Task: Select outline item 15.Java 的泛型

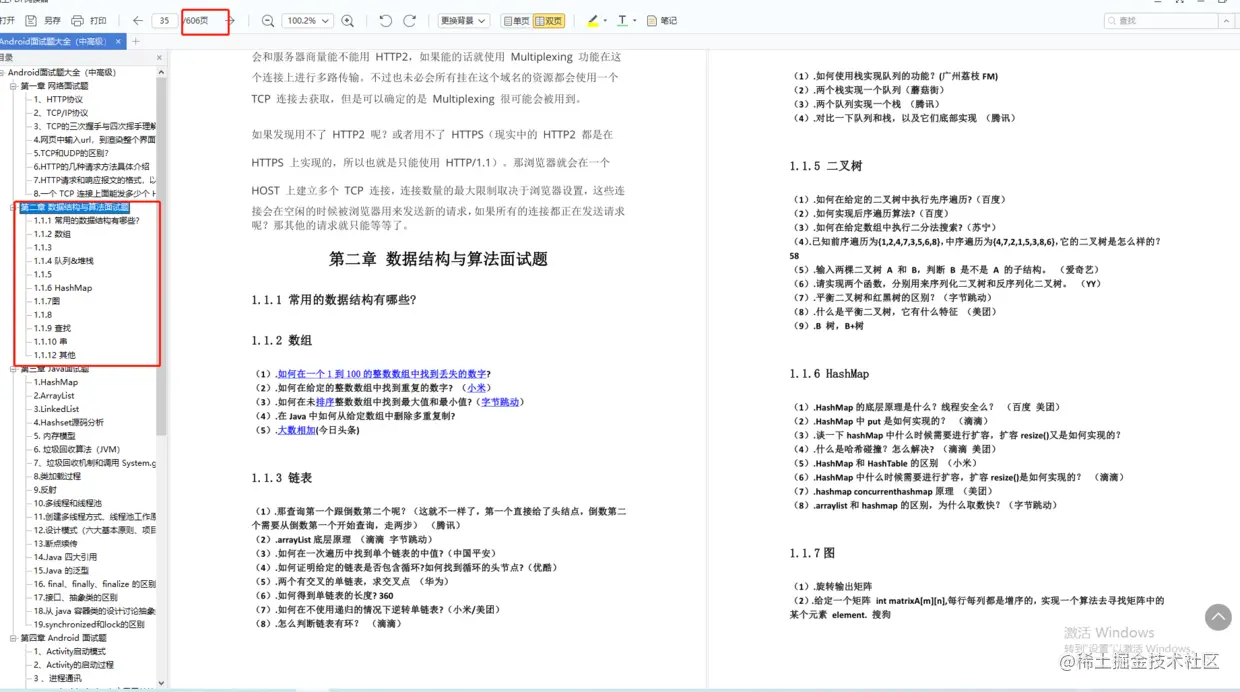Action: 61,570
